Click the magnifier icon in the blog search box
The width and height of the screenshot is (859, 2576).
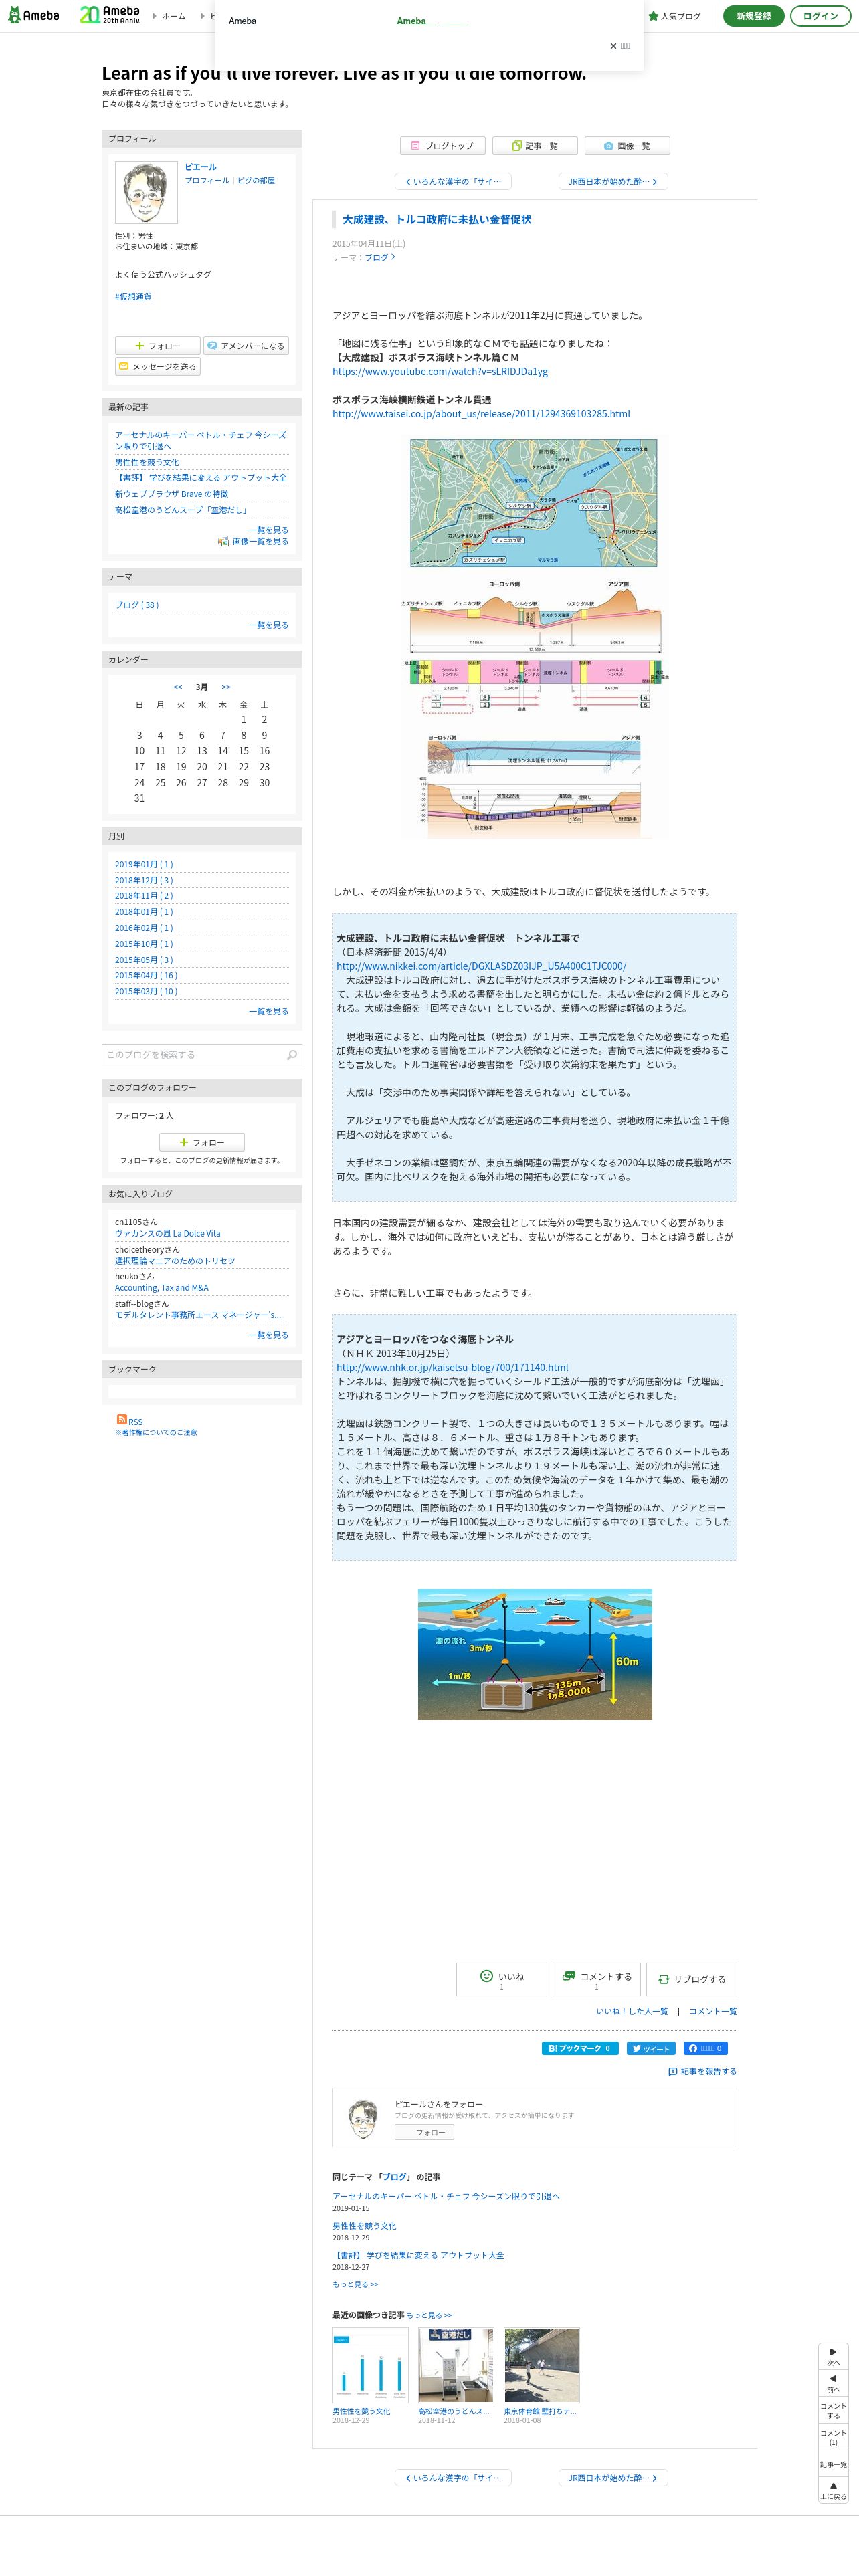click(292, 1055)
